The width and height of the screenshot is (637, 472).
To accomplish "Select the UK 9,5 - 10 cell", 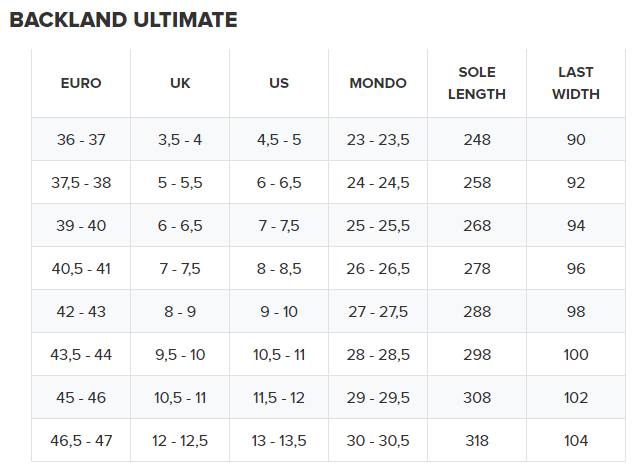I will 180,355.
